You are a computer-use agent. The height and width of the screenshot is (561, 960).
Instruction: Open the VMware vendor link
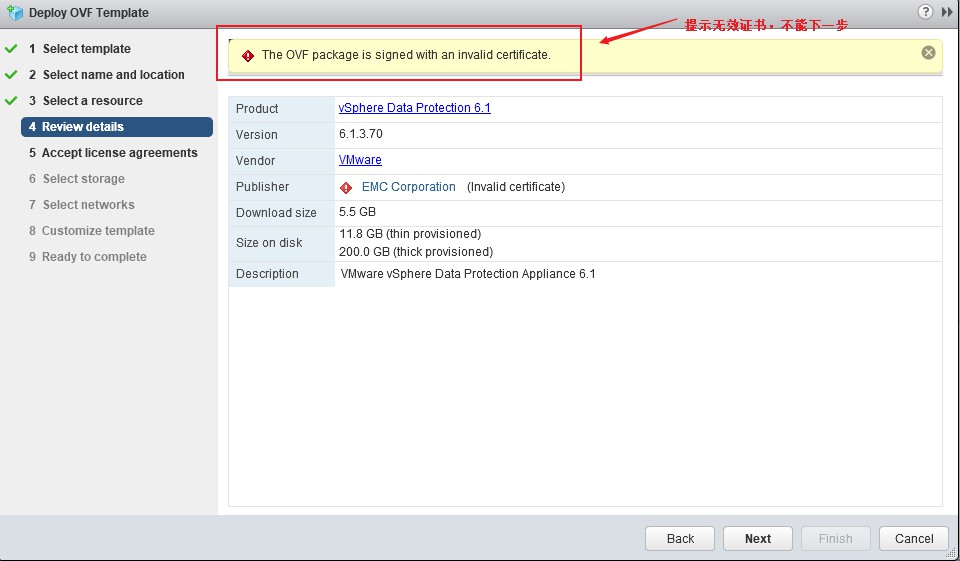coord(360,160)
